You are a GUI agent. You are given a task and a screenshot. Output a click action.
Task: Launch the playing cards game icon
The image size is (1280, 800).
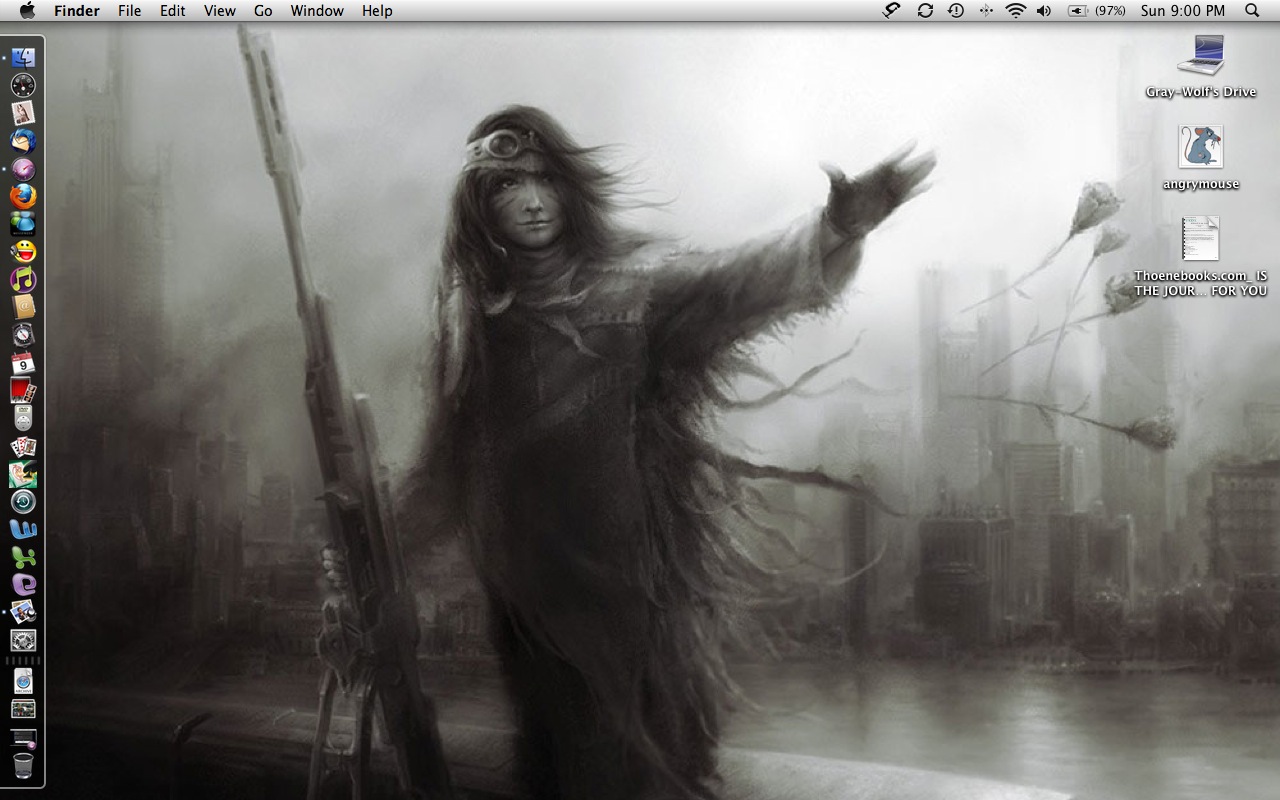point(23,446)
